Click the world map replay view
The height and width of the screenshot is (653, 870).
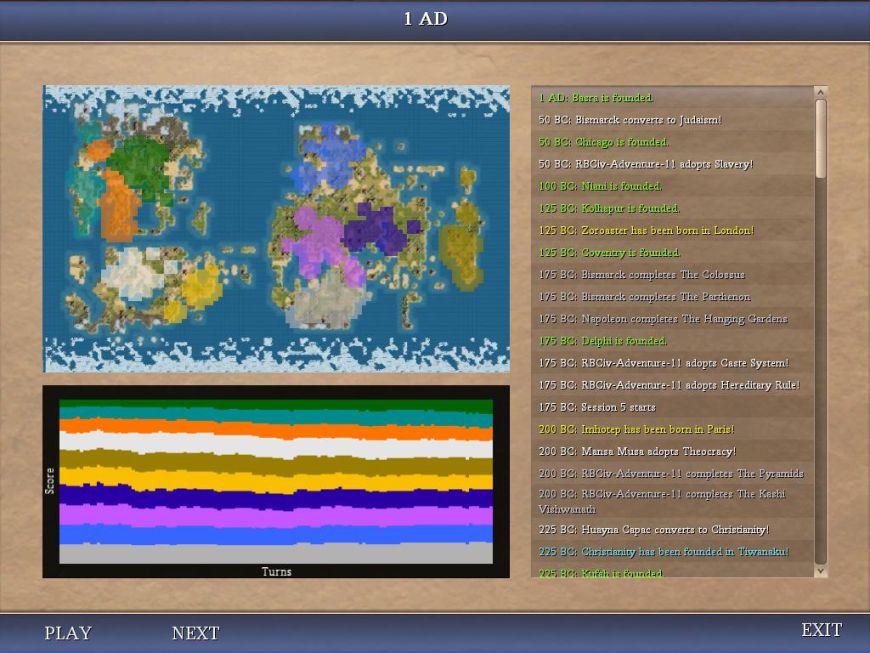(276, 229)
